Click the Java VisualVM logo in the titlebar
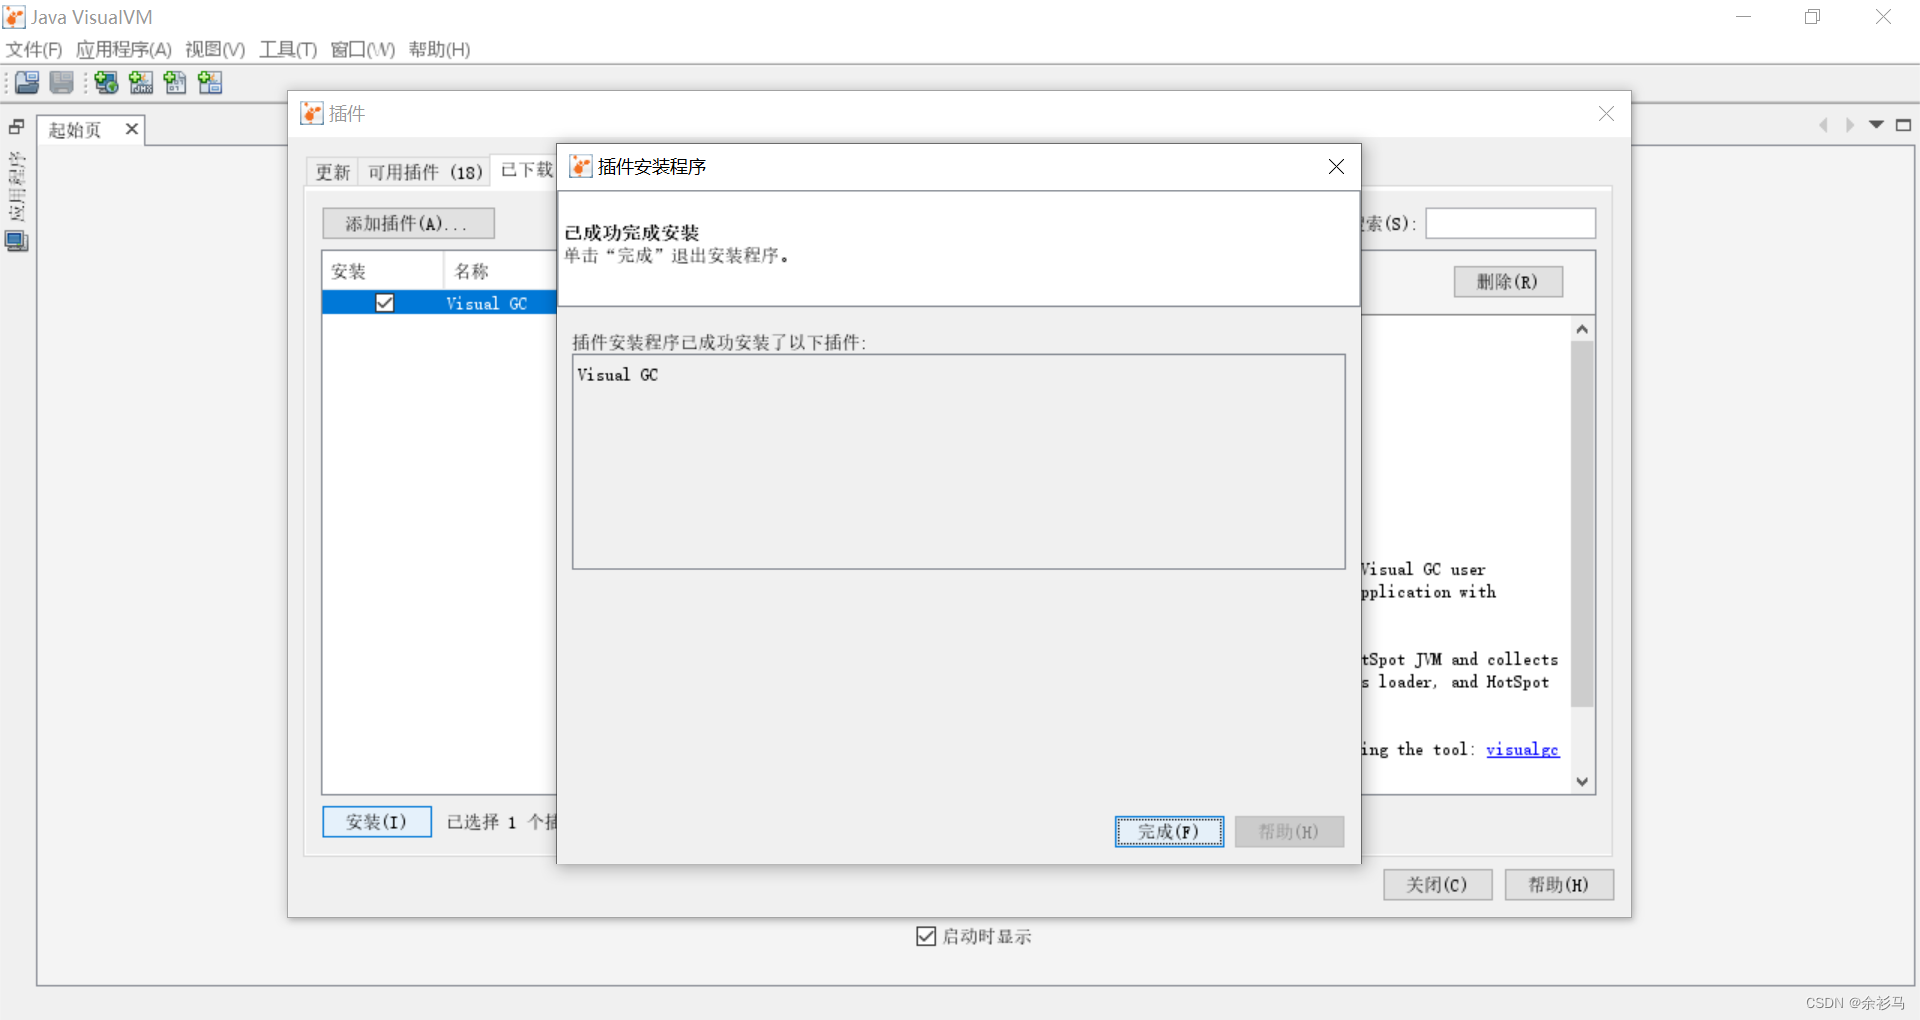 14,16
